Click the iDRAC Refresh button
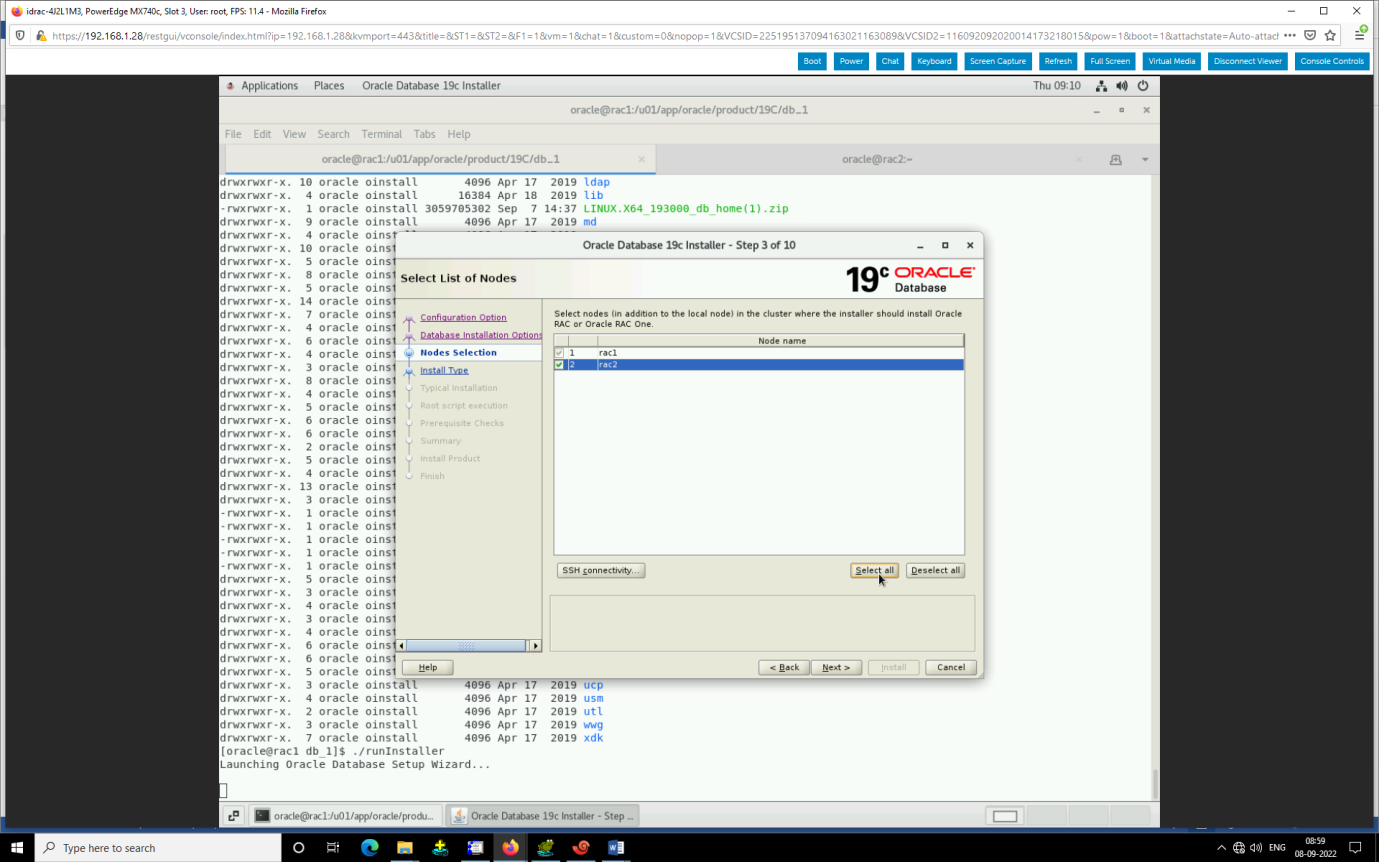The image size is (1379, 862). coord(1058,61)
